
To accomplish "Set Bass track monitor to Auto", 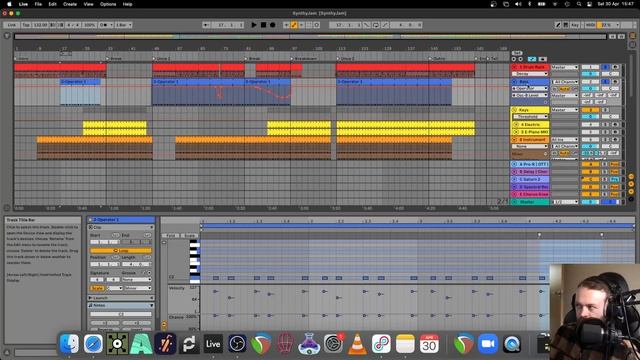I will pyautogui.click(x=564, y=89).
